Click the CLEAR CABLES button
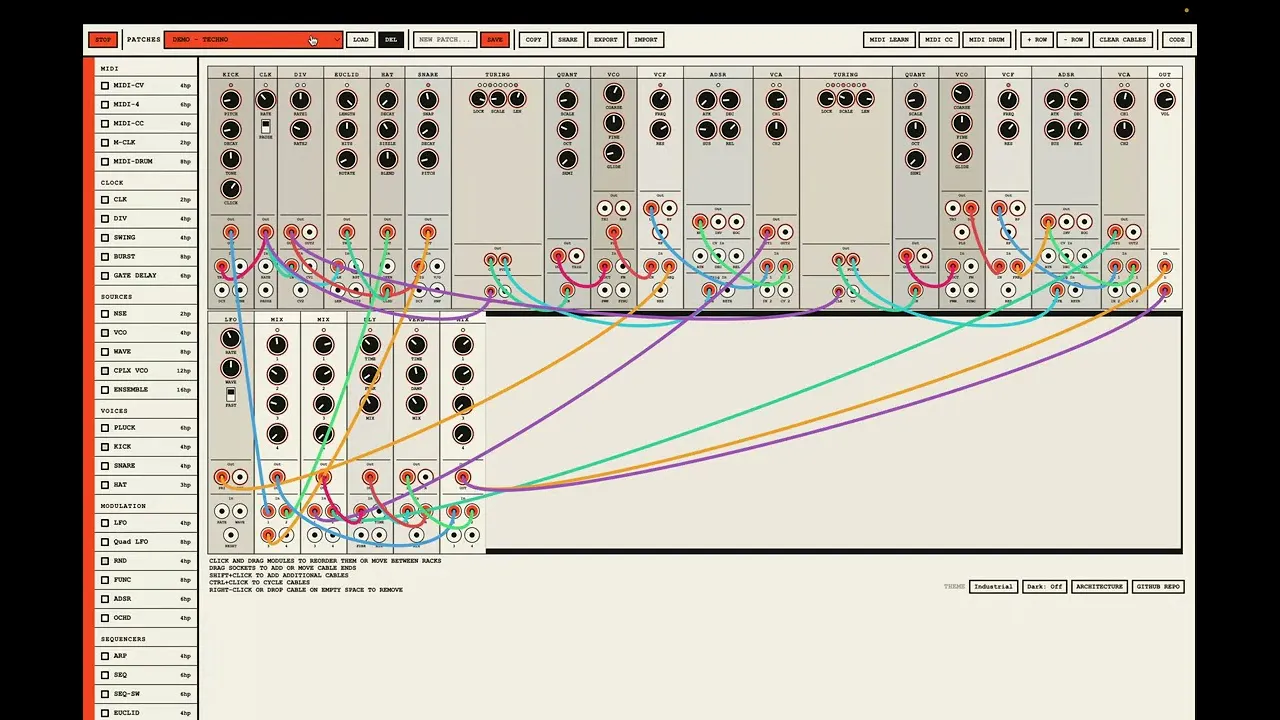 [x=1123, y=40]
